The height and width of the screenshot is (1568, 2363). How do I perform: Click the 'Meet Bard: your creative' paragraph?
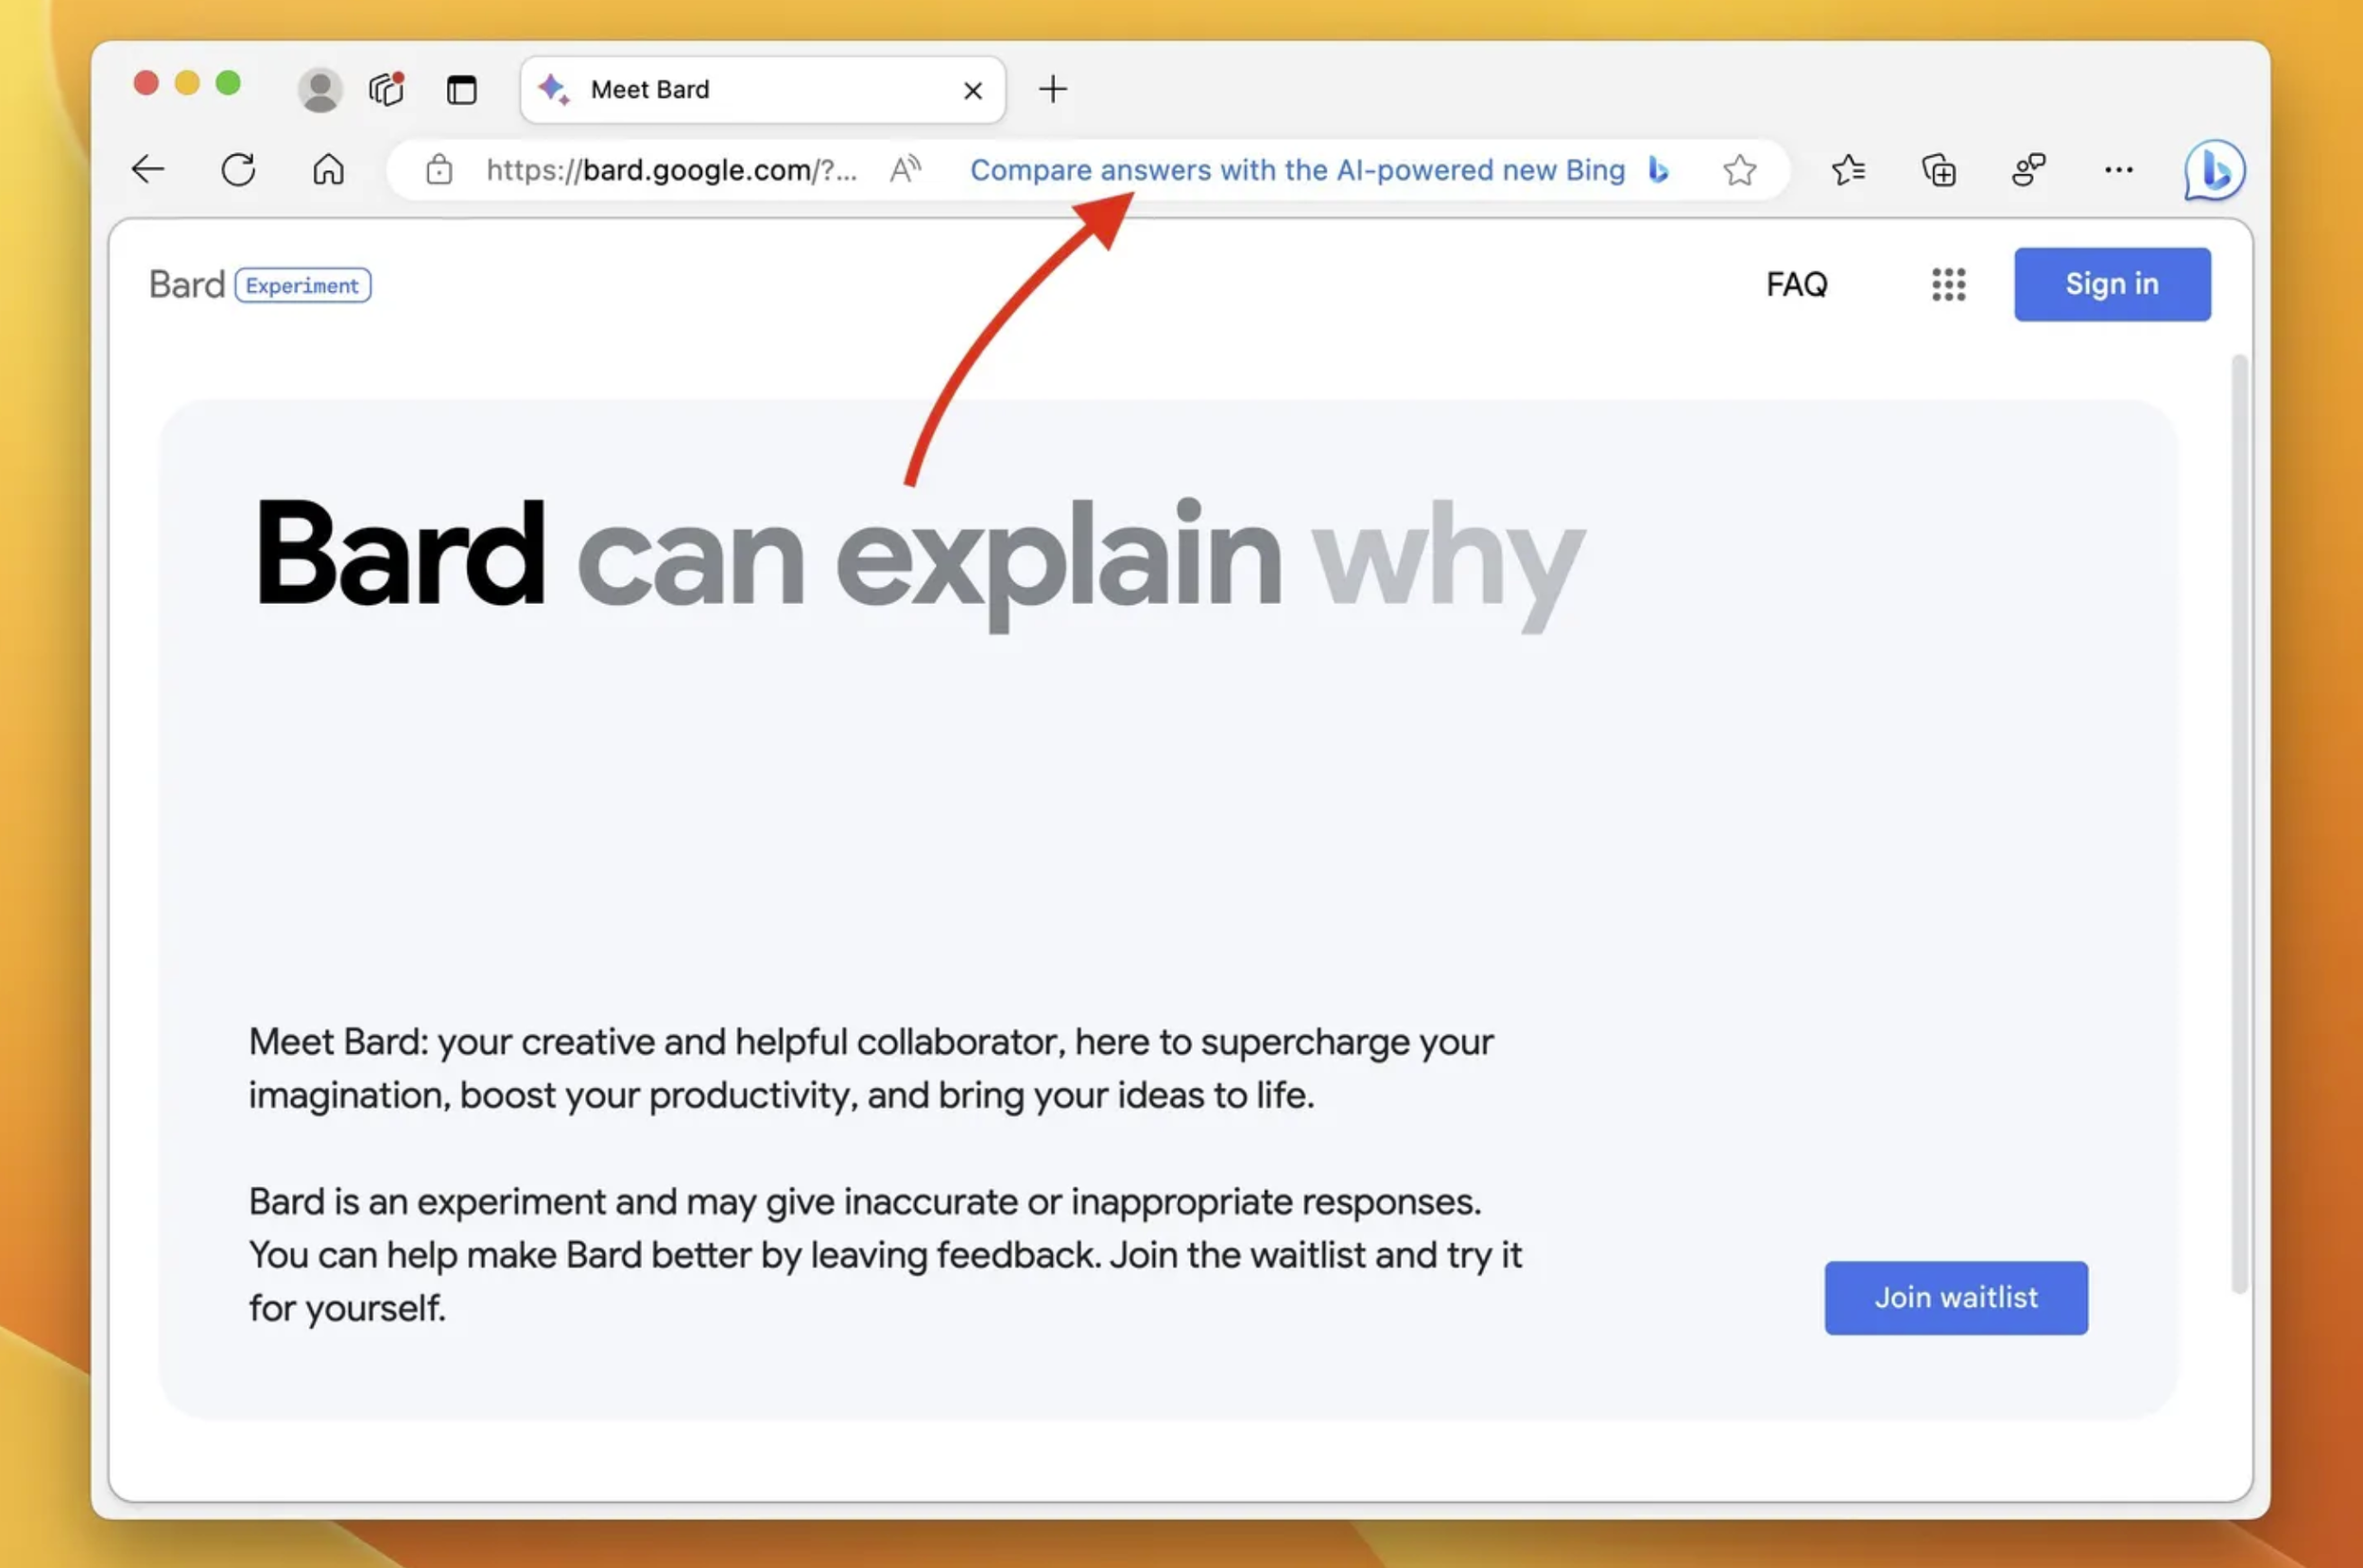pyautogui.click(x=871, y=1068)
